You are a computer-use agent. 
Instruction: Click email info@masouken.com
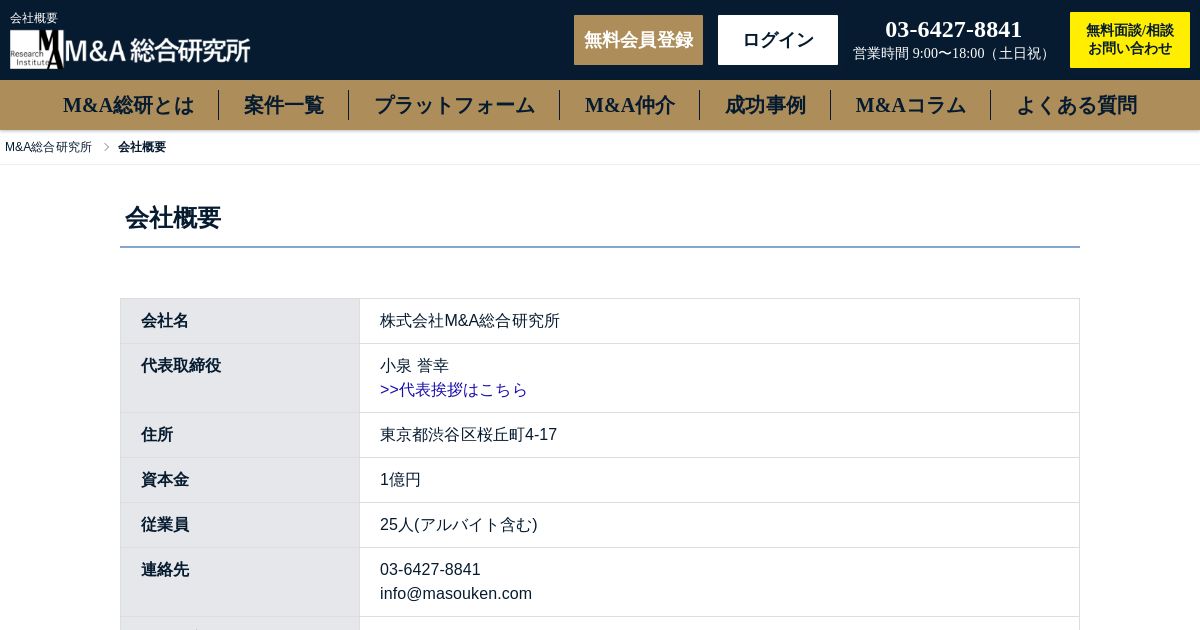456,594
